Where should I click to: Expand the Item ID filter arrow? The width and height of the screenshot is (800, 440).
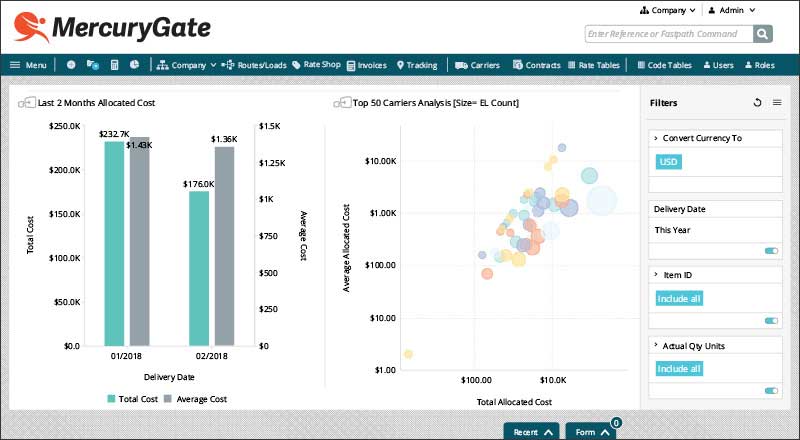pos(656,275)
